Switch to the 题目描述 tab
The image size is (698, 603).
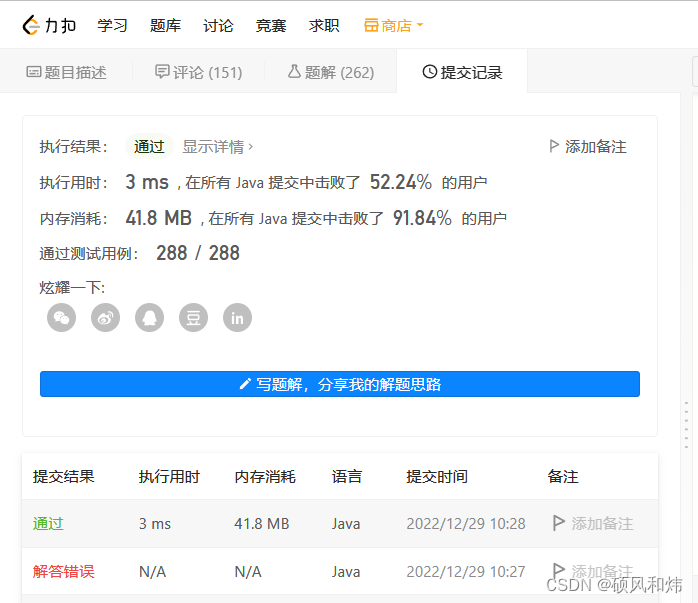pyautogui.click(x=66, y=72)
